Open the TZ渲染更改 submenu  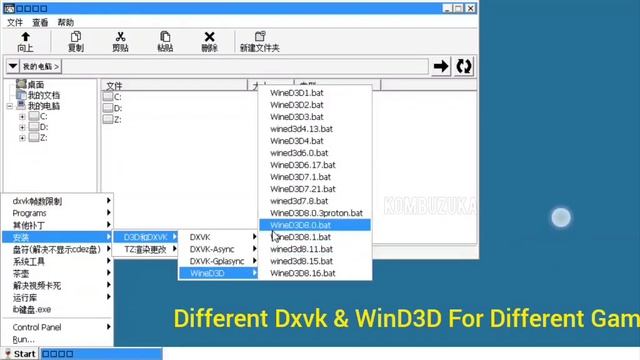pos(145,249)
